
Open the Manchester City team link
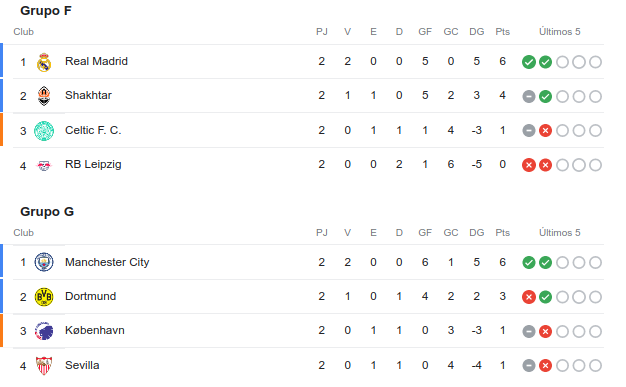pyautogui.click(x=107, y=262)
